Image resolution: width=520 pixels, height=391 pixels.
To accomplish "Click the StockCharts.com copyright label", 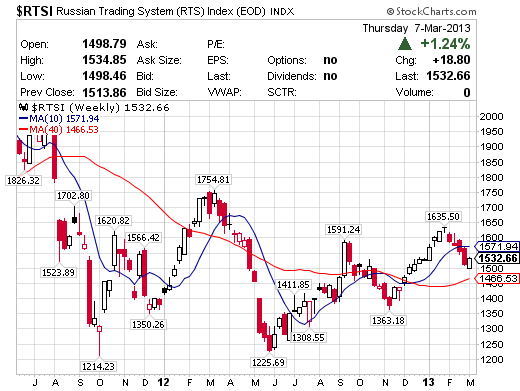I will coord(431,12).
